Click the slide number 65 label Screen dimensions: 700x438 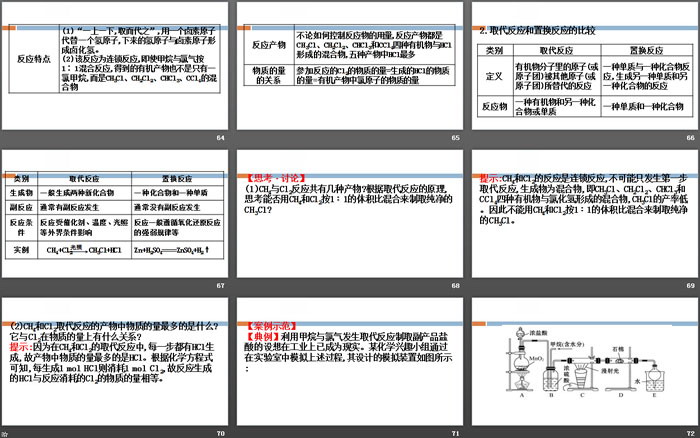(x=454, y=136)
